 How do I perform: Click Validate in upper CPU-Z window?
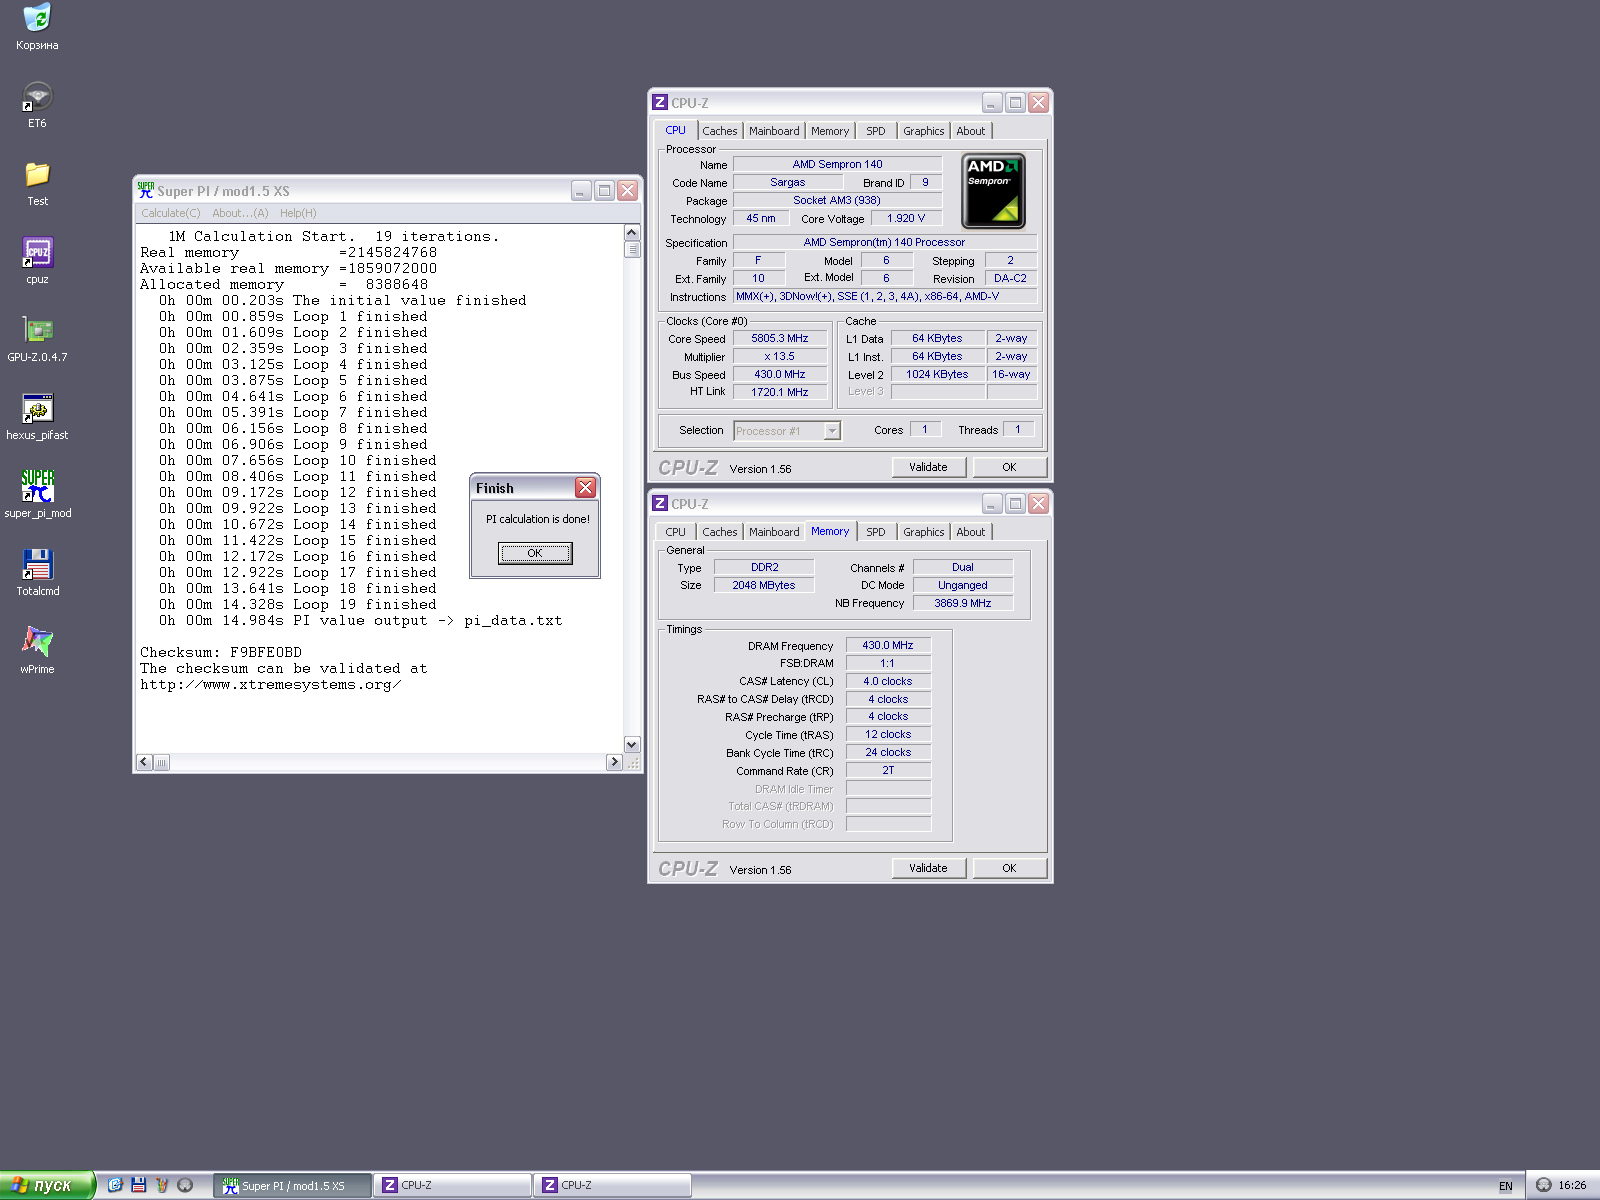tap(928, 467)
